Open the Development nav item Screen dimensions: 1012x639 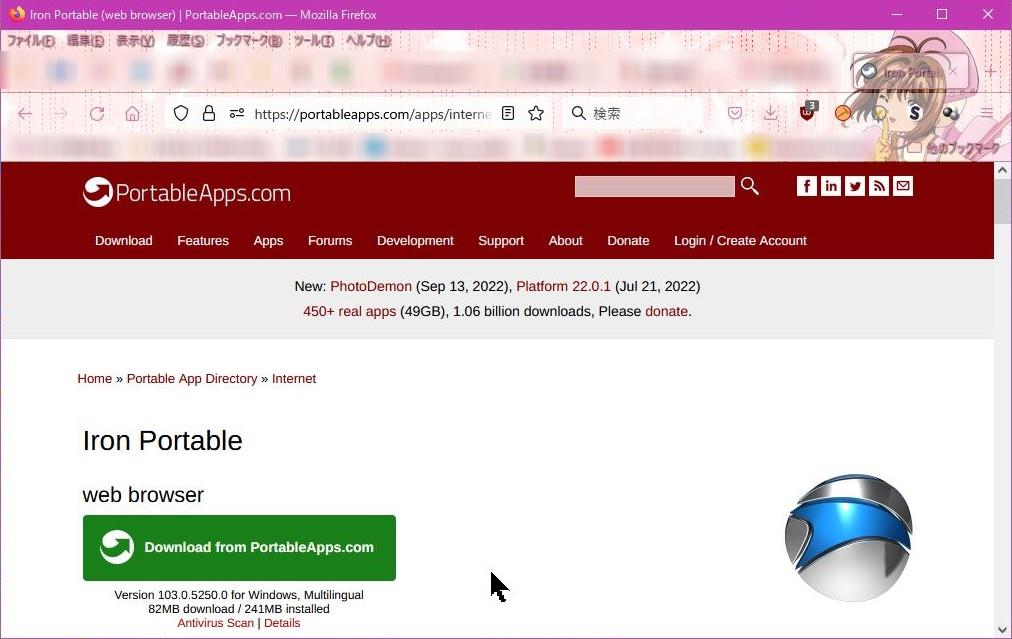pyautogui.click(x=415, y=241)
